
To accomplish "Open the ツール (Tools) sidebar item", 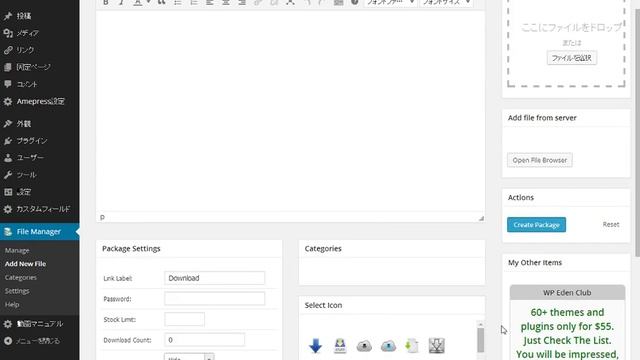I will click(26, 175).
